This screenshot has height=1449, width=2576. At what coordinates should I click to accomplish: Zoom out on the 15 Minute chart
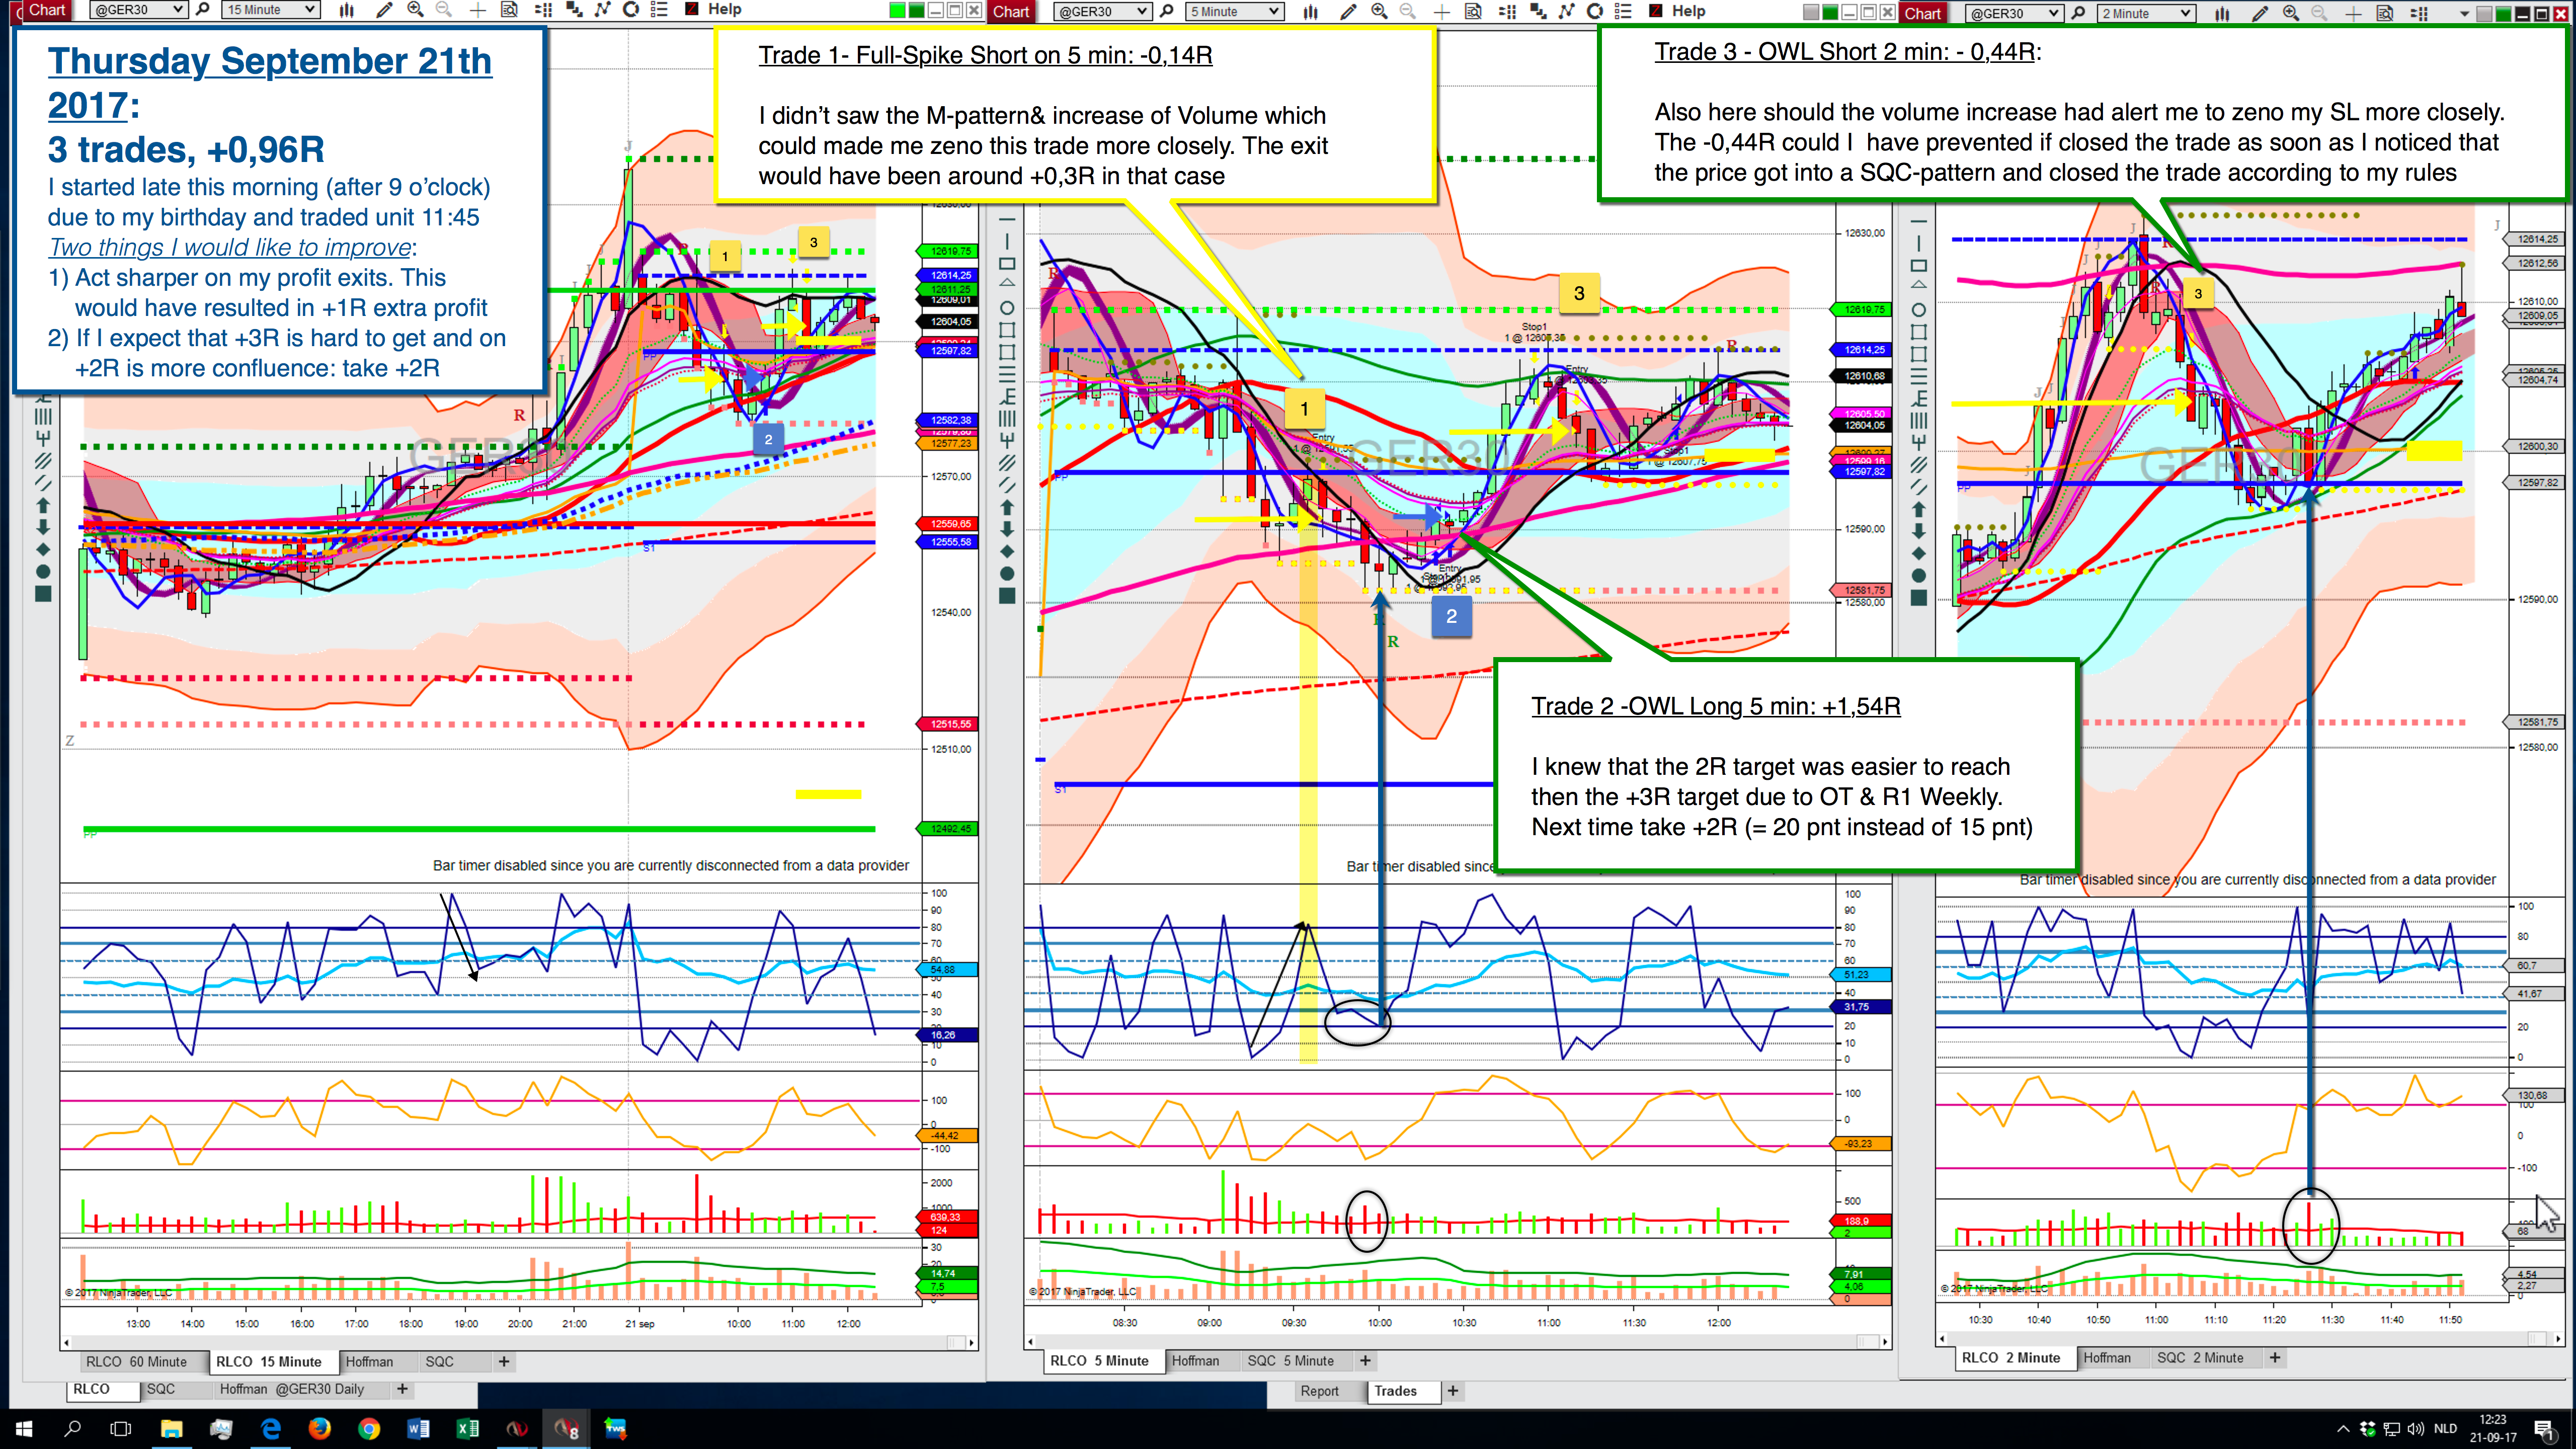(444, 10)
